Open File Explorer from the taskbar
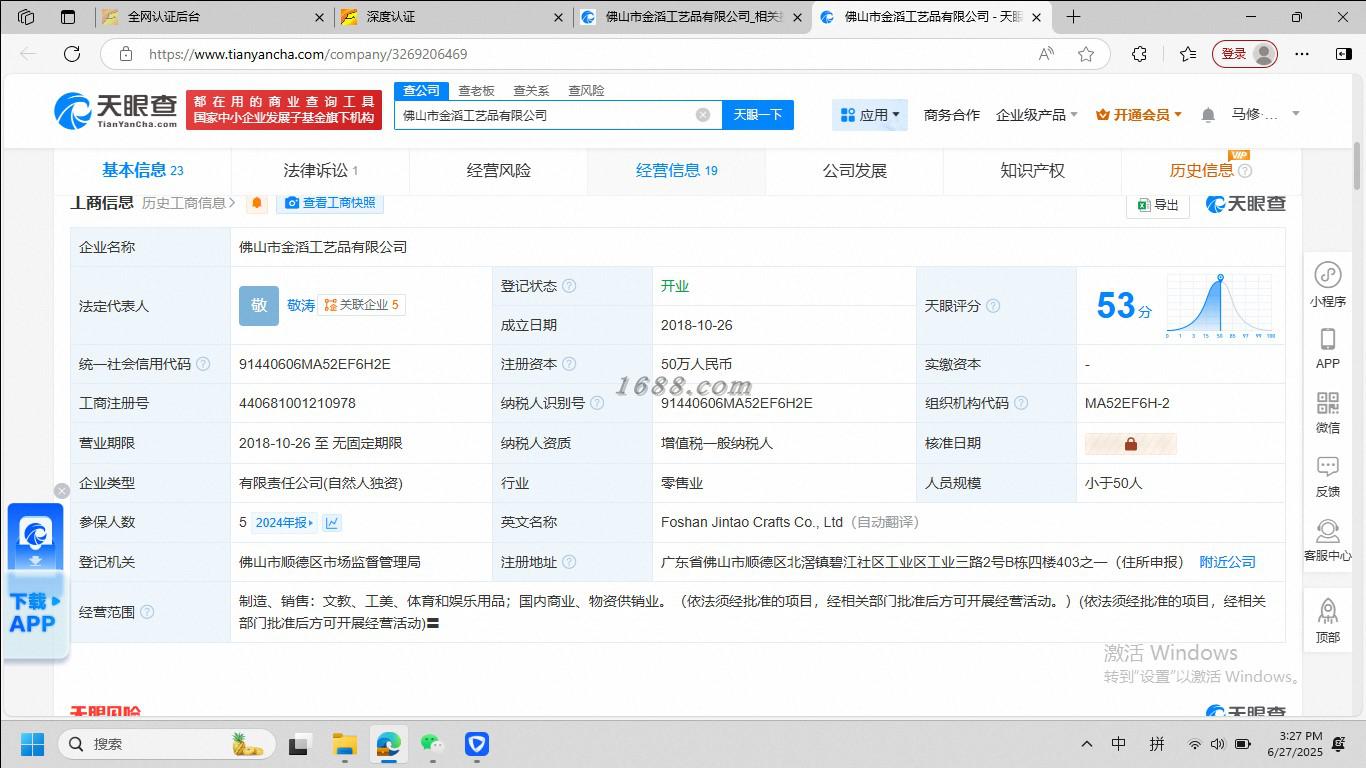1366x768 pixels. point(344,744)
